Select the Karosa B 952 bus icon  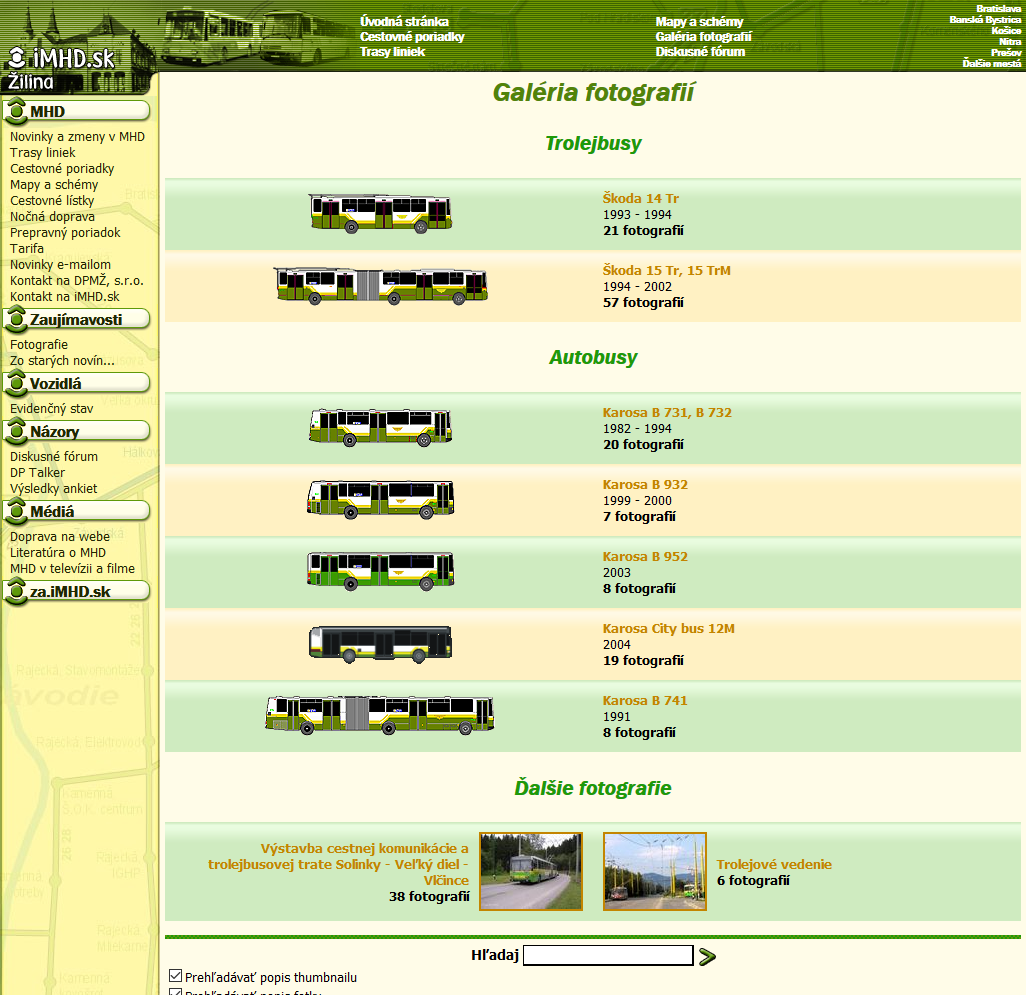380,571
